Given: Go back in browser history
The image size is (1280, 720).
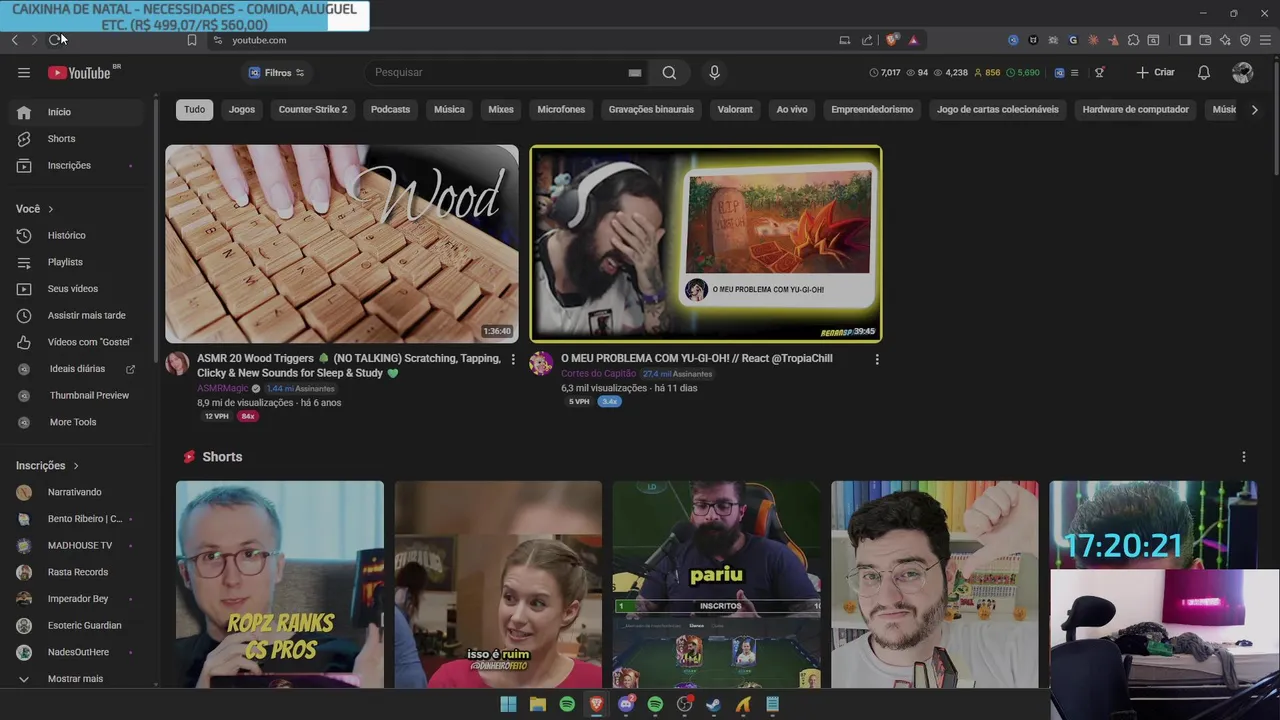Looking at the screenshot, I should pyautogui.click(x=14, y=40).
